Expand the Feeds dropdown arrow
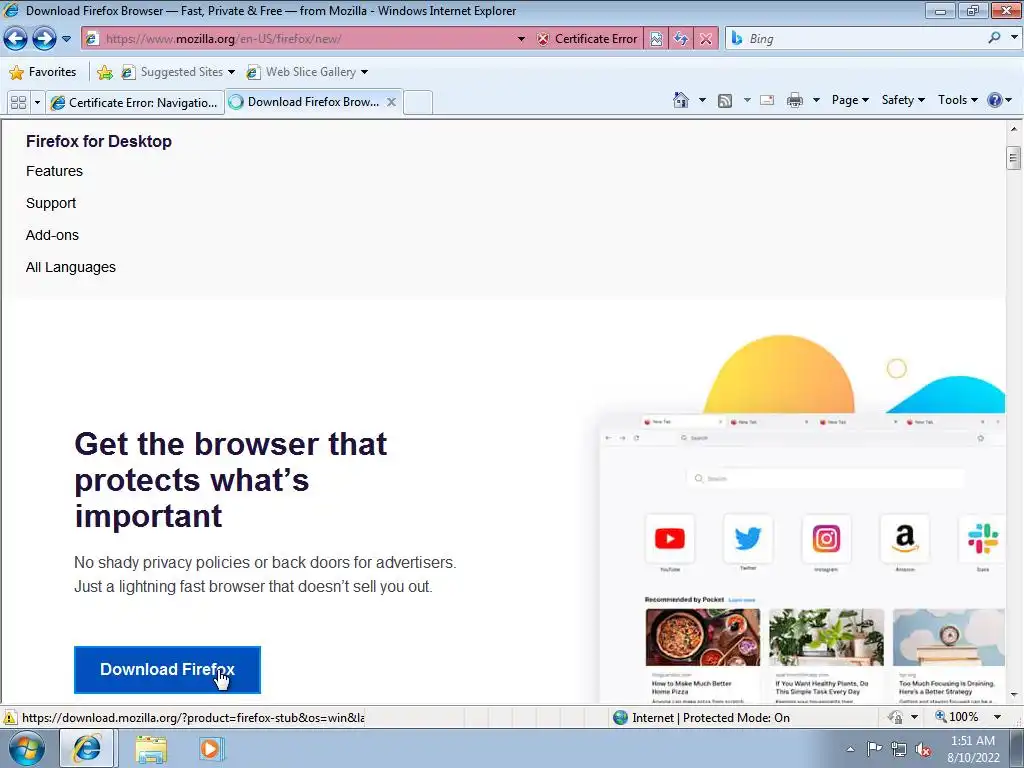Screen dimensions: 1024x768 (x=746, y=100)
